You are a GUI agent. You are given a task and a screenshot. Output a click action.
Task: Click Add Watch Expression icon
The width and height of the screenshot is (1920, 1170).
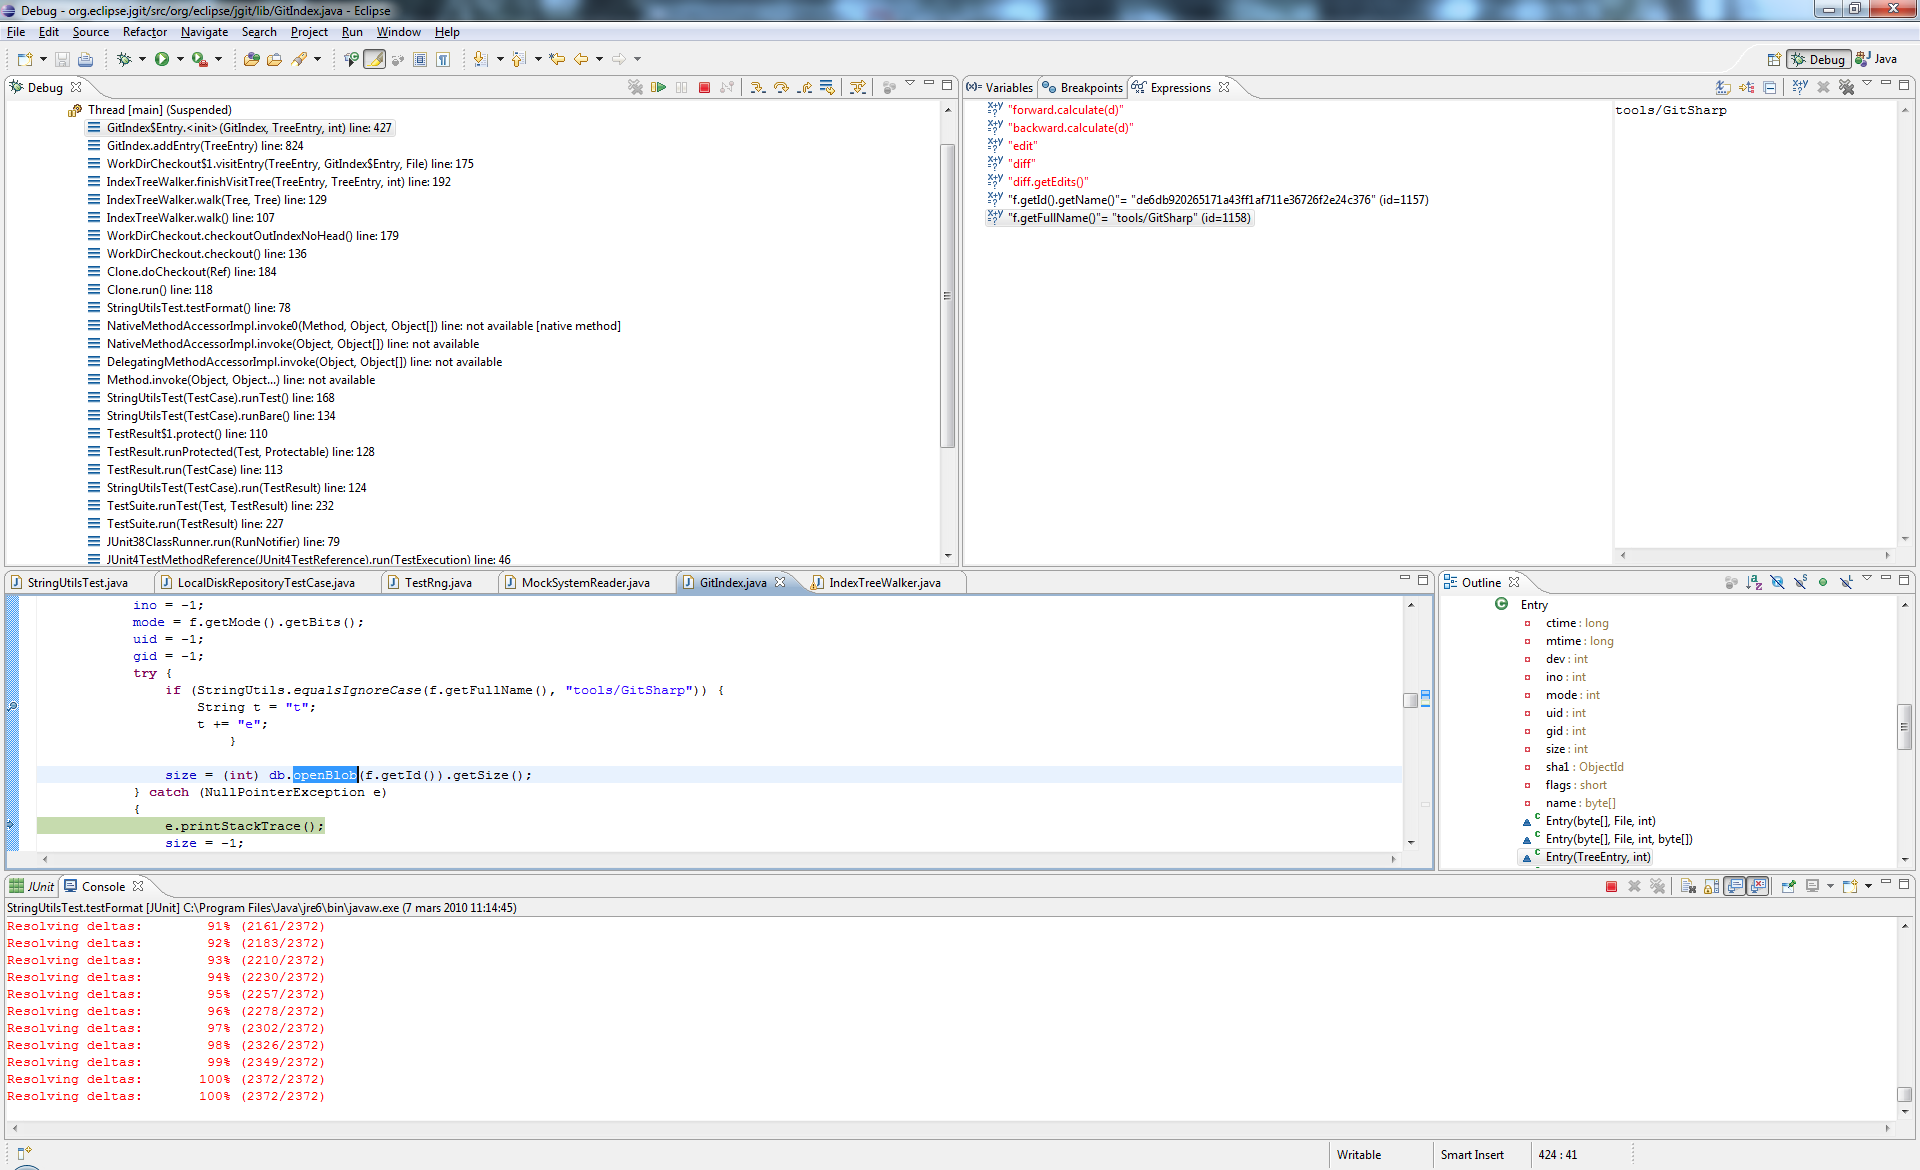tap(1799, 88)
